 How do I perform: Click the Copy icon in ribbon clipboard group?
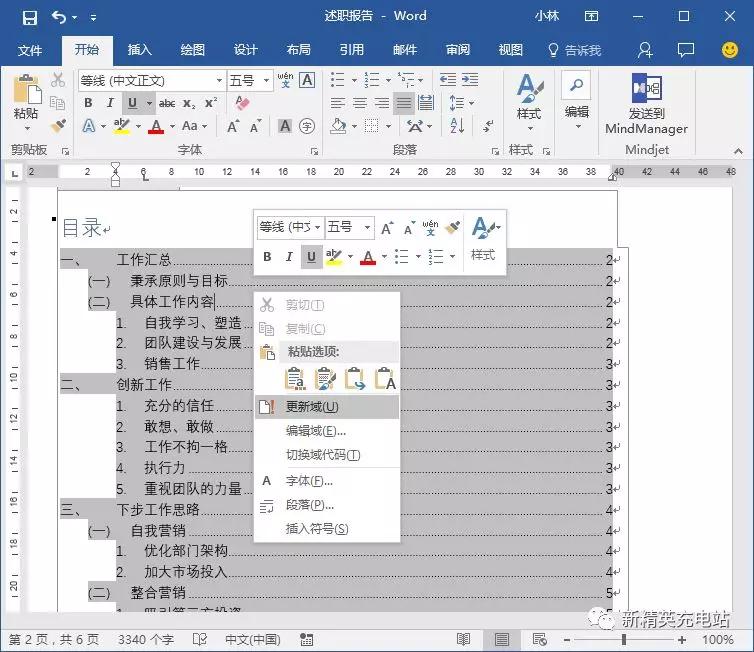[58, 103]
